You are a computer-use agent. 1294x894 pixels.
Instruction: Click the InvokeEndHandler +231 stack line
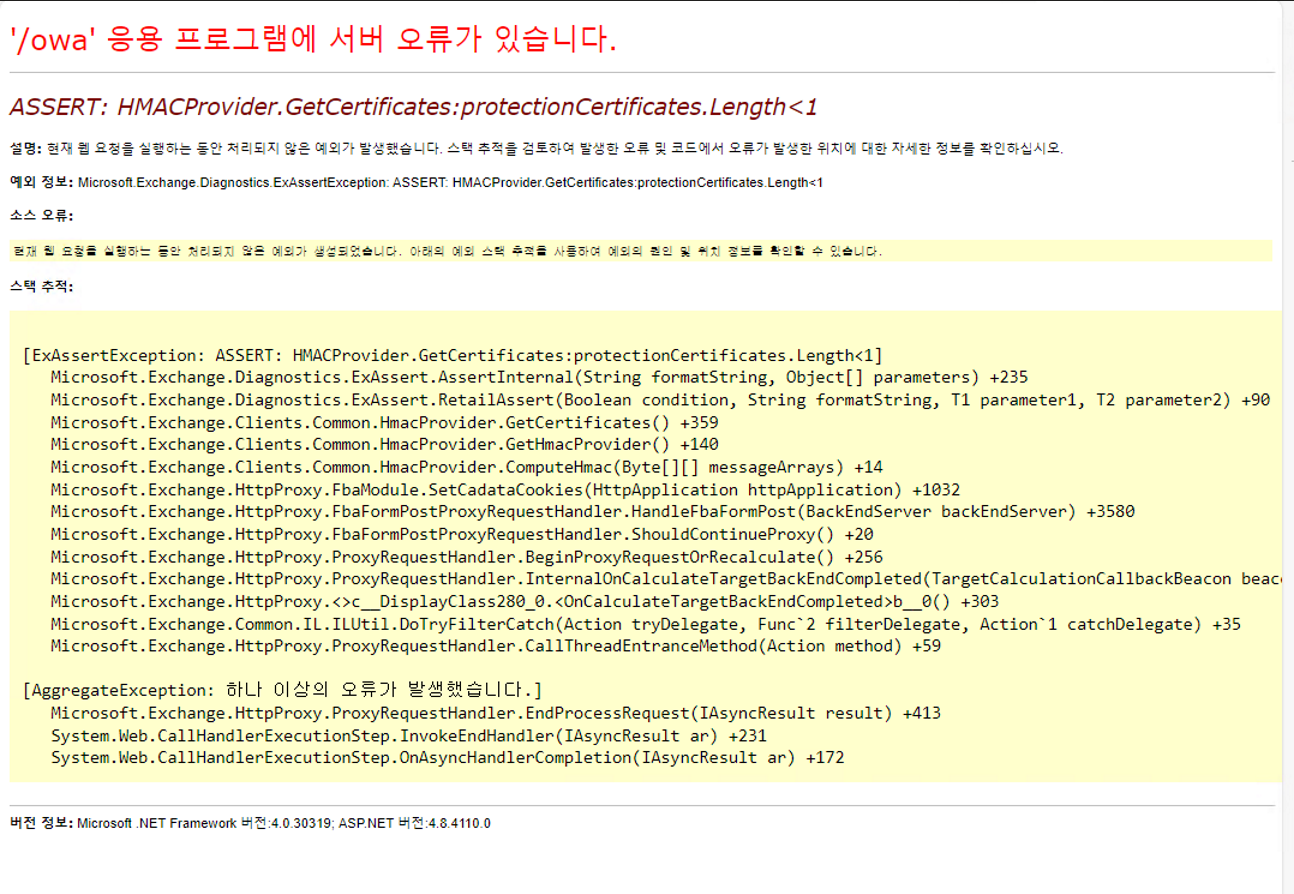pos(409,736)
